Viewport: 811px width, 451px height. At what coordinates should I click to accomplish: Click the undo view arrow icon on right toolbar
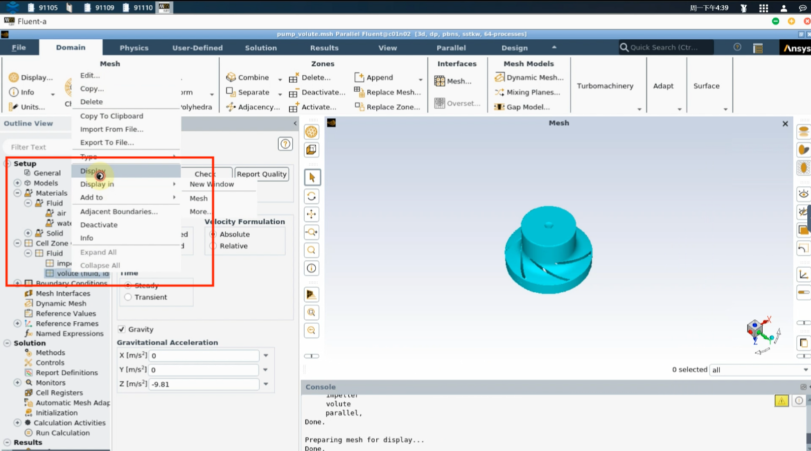tap(803, 249)
